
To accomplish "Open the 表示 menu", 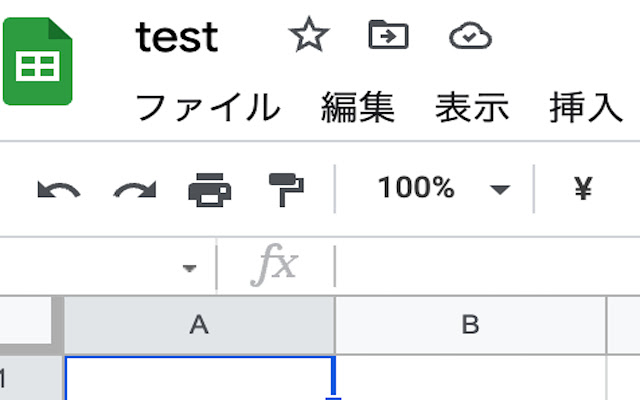I will point(472,107).
